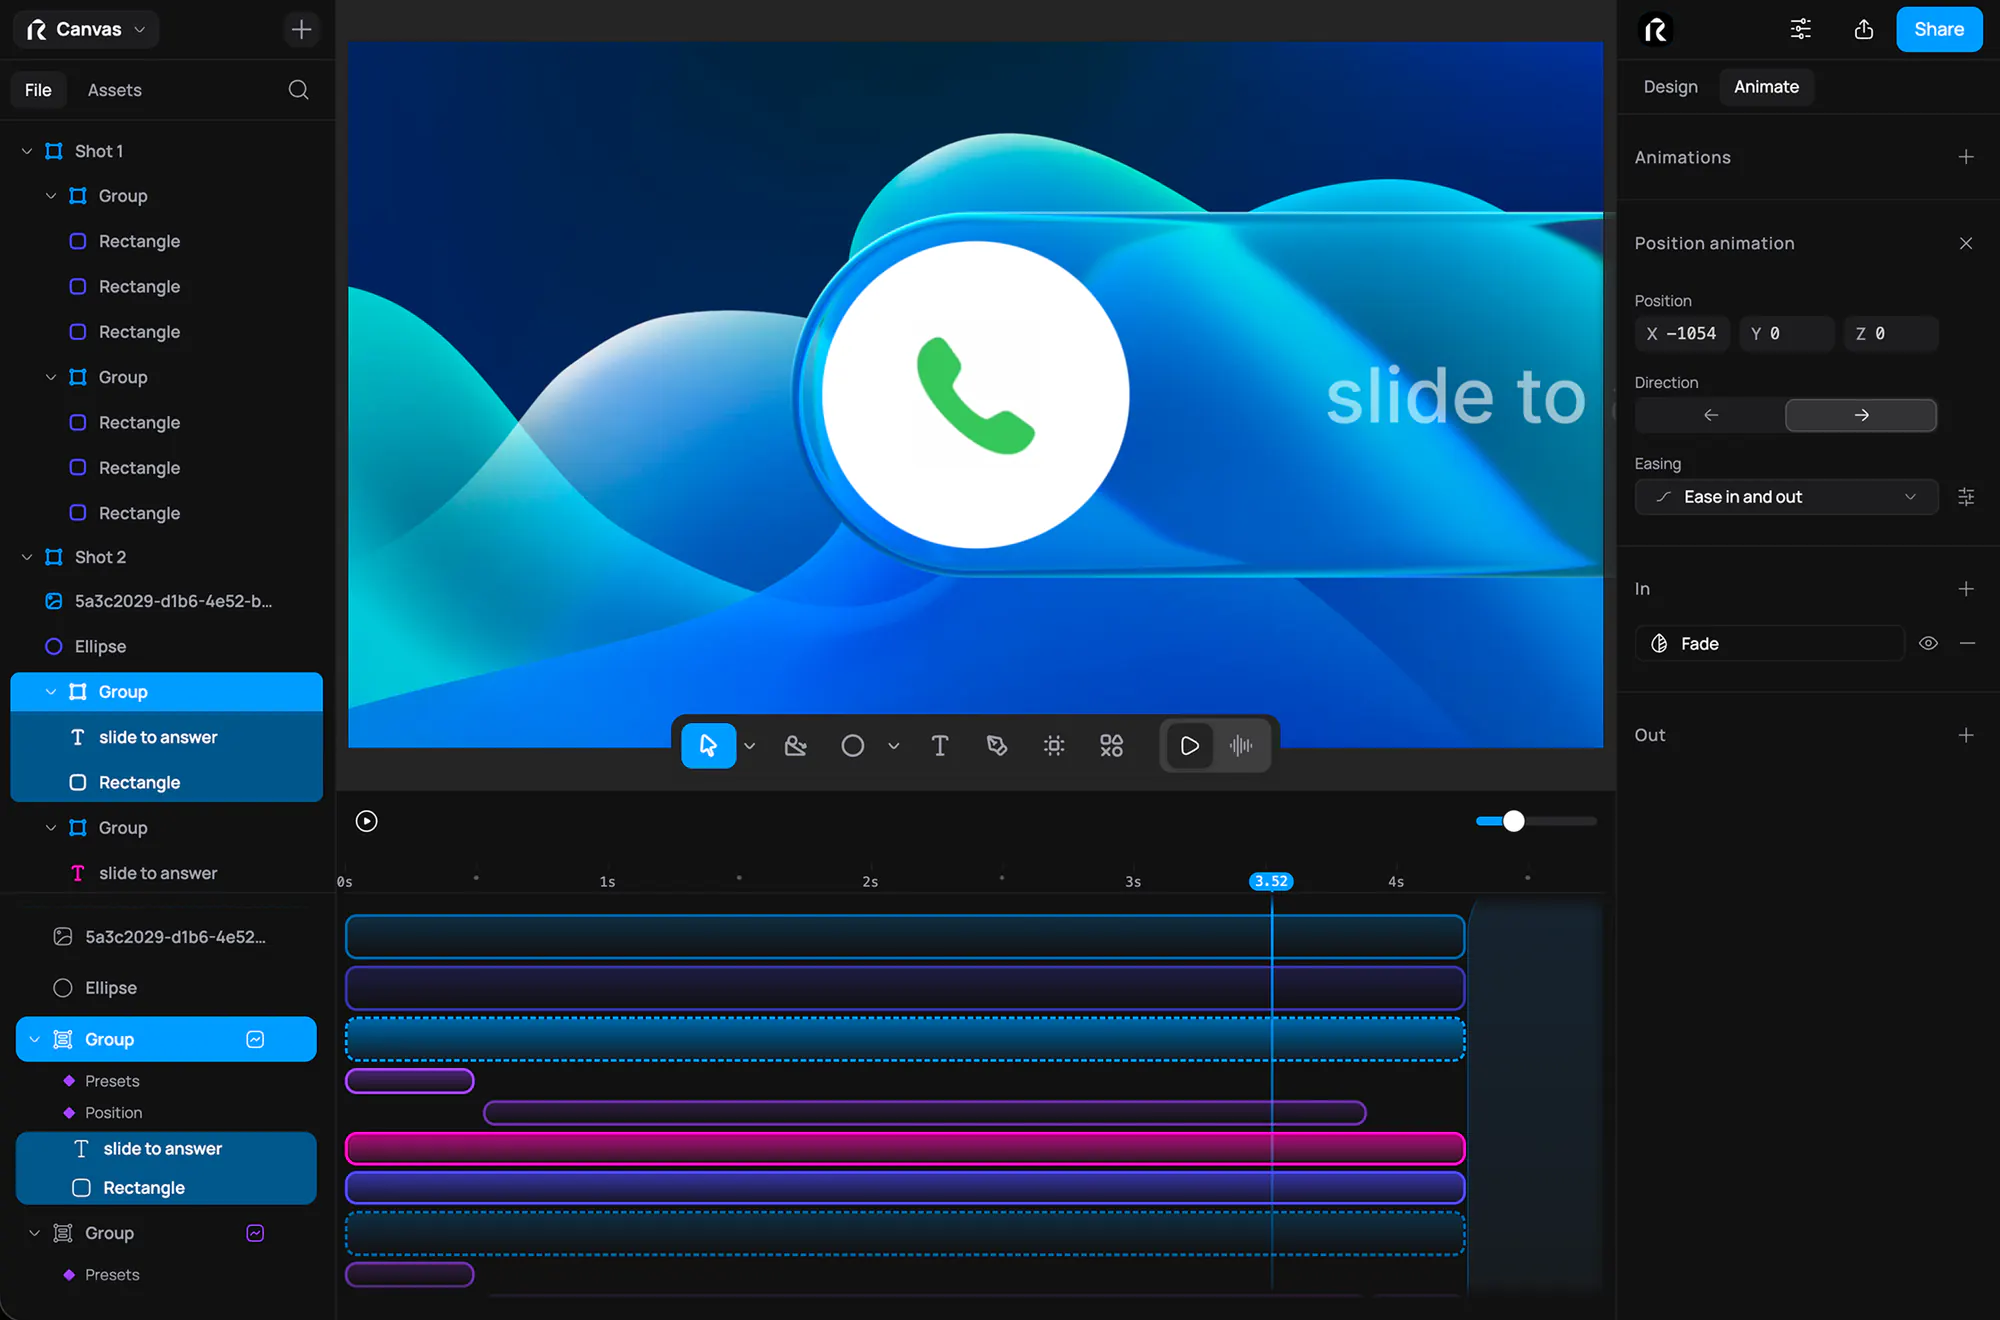Select the pen/tag drawing tool
This screenshot has height=1320, width=2000.
997,746
